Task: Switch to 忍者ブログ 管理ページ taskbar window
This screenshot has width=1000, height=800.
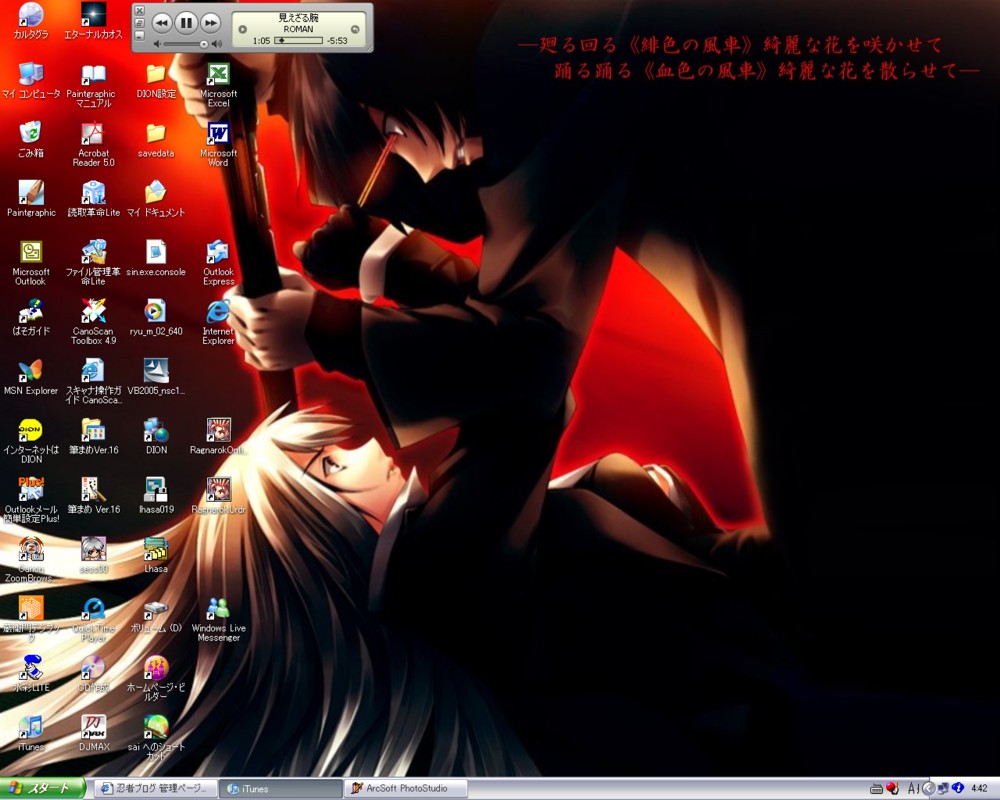Action: point(156,789)
